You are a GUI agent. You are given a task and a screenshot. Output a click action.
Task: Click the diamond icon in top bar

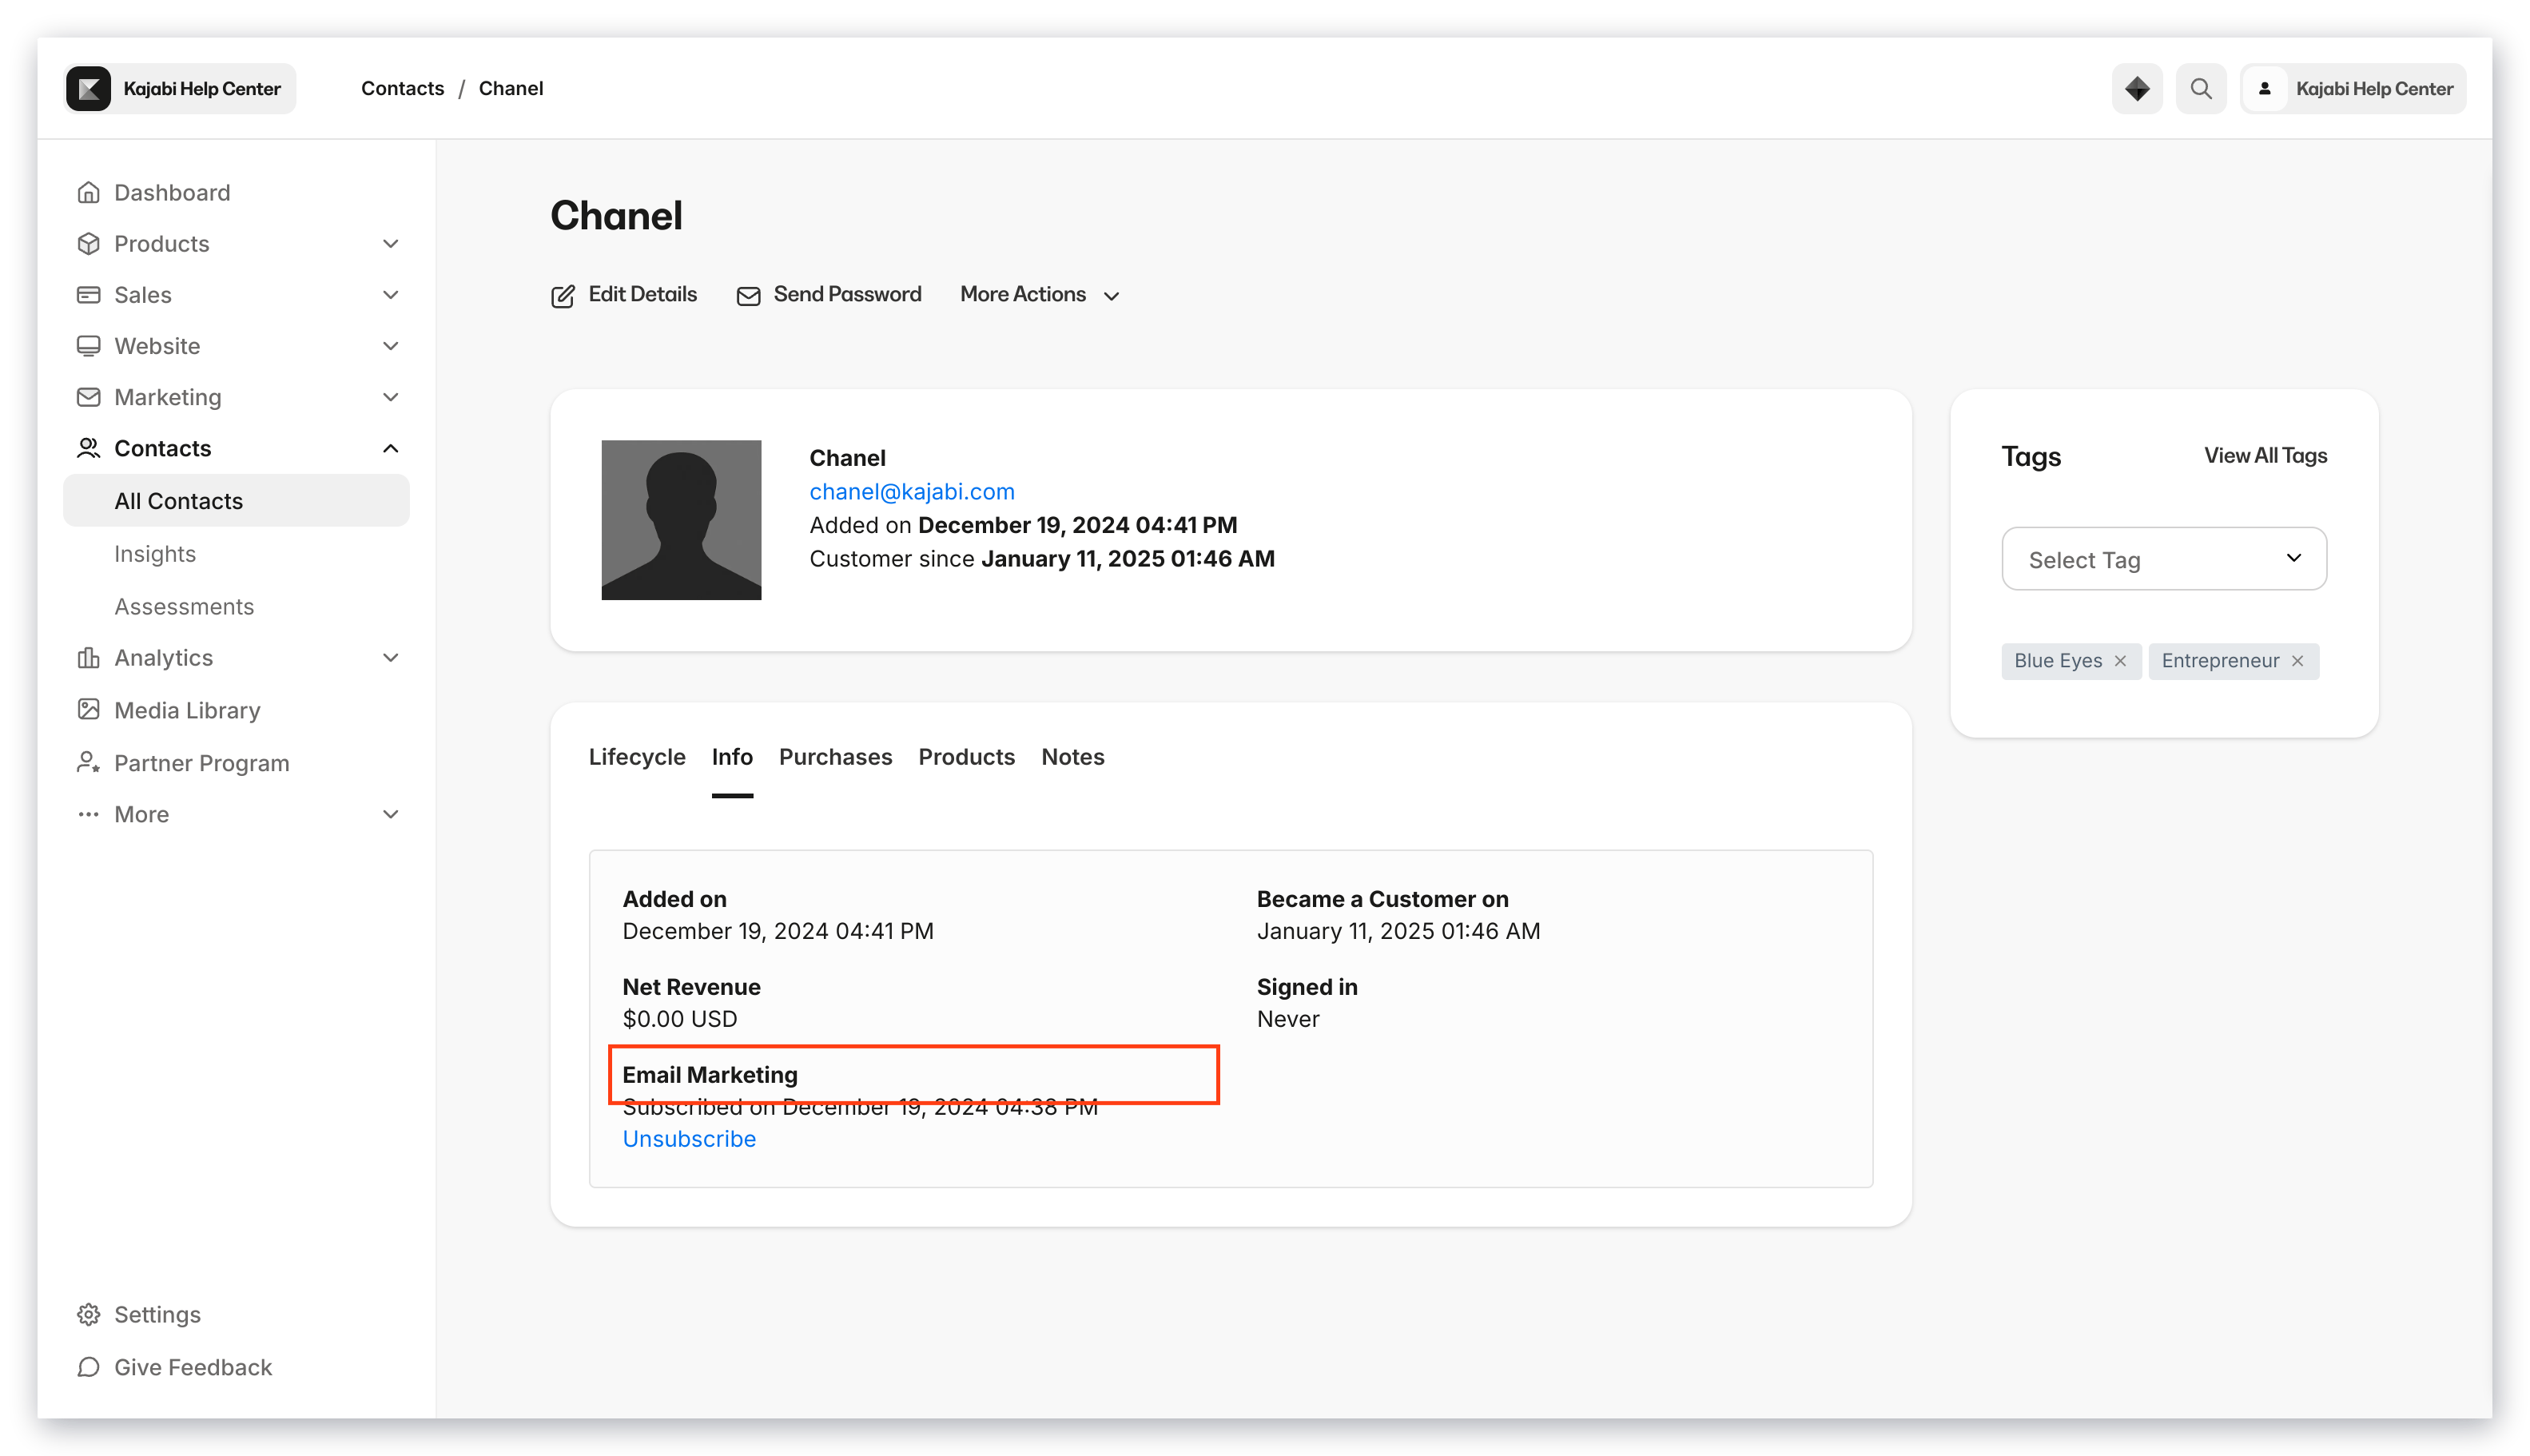coord(2136,88)
